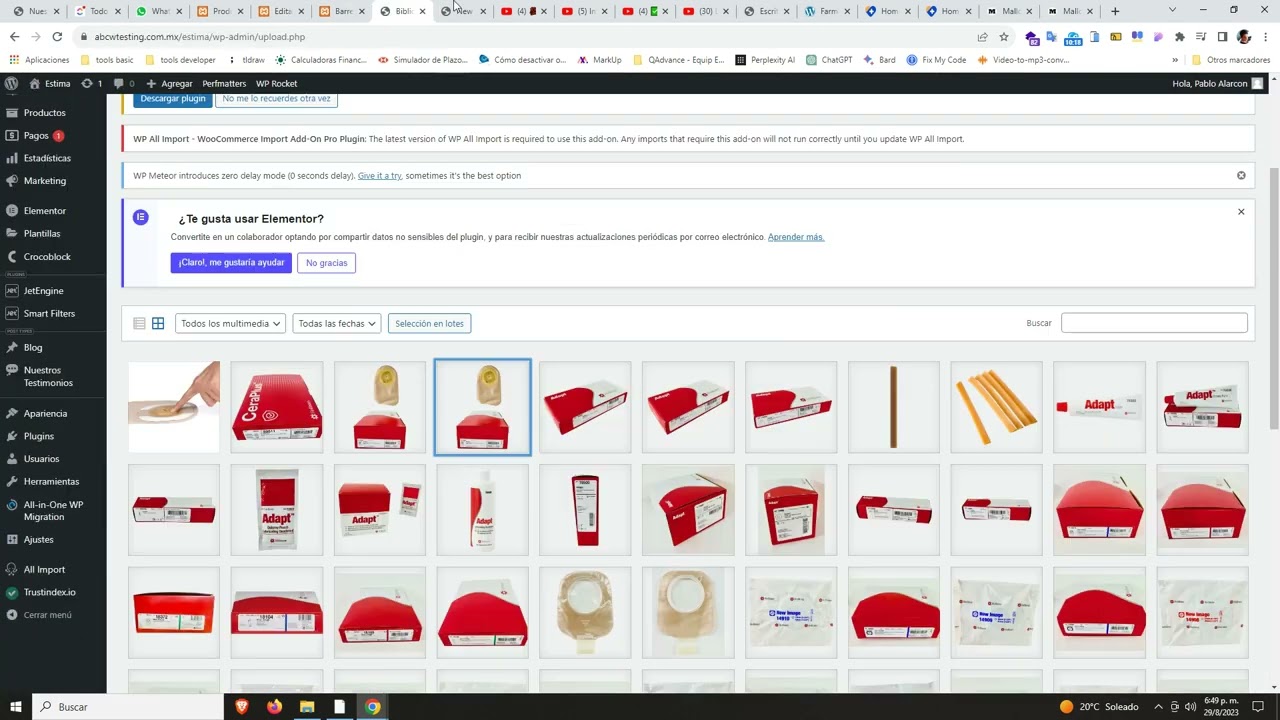The height and width of the screenshot is (720, 1280).
Task: Open a new browser tab
Action: (x=1115, y=11)
